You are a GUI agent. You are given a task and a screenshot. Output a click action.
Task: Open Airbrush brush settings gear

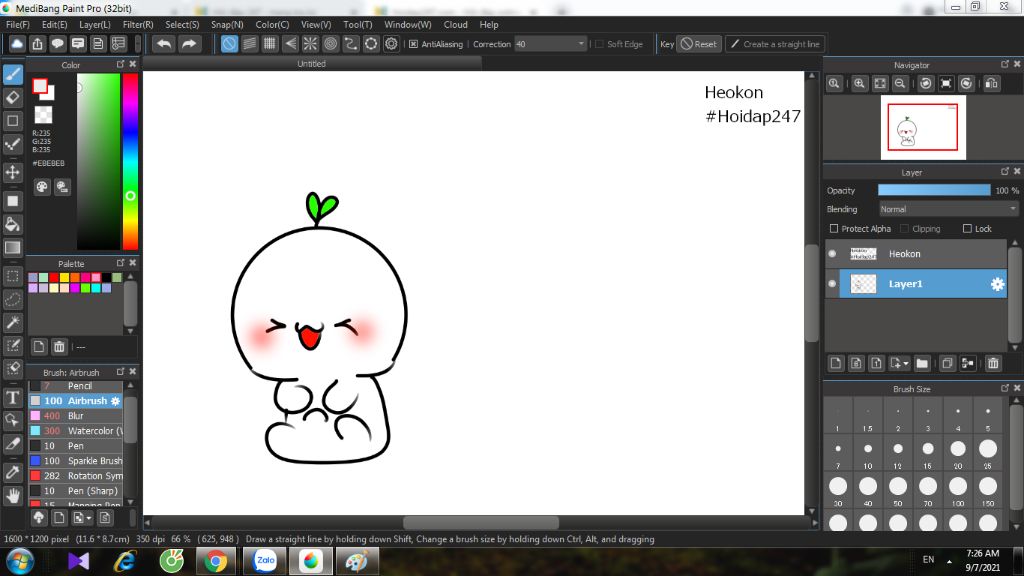(x=116, y=401)
